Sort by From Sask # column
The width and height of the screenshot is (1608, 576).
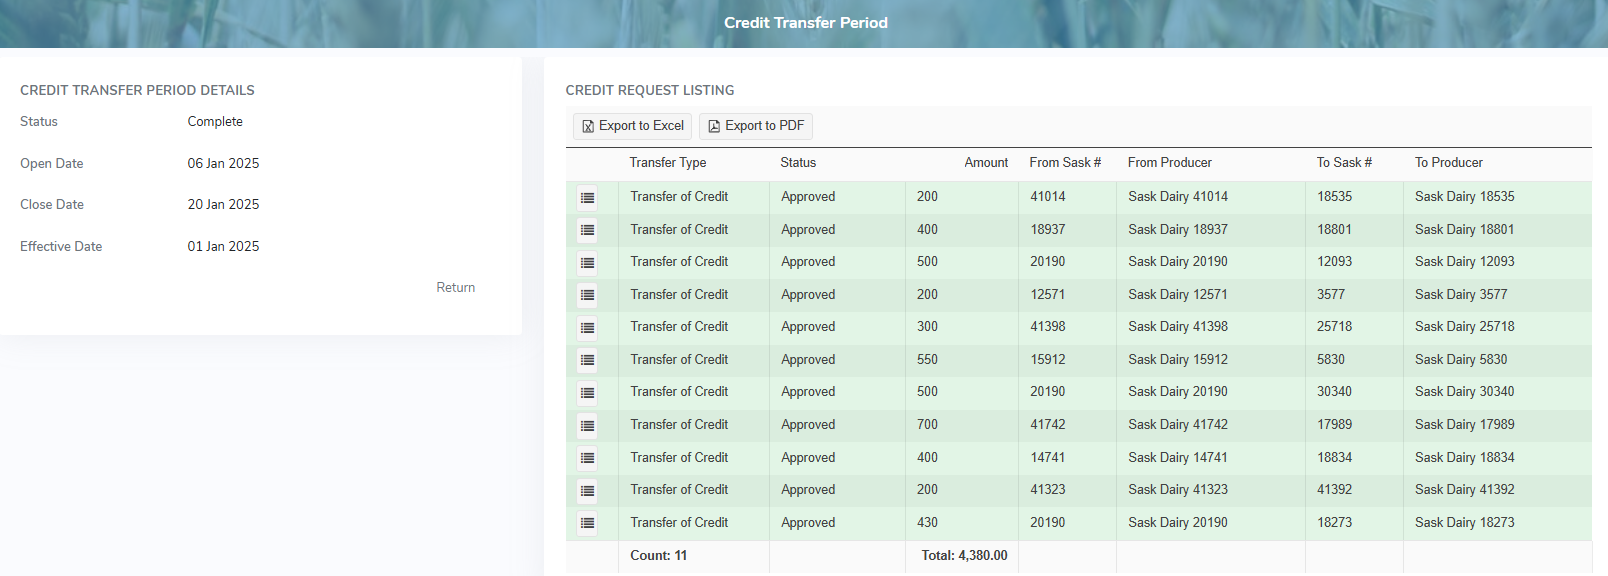pos(1064,163)
